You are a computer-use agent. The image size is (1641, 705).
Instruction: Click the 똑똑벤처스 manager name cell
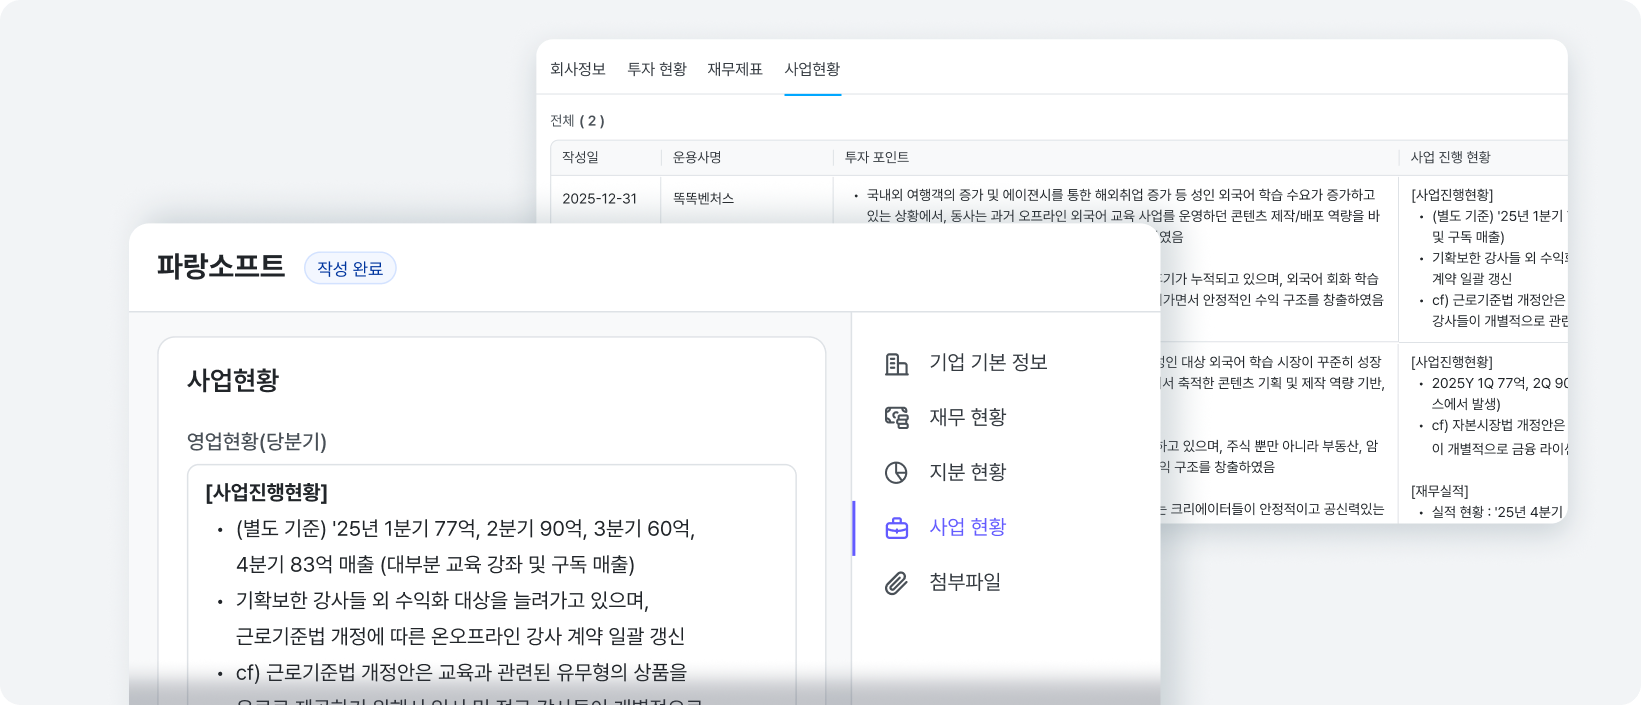pos(703,198)
